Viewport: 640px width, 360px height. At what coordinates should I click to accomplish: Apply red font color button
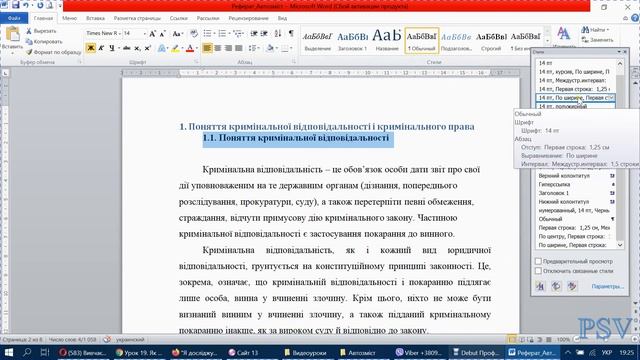(x=190, y=48)
